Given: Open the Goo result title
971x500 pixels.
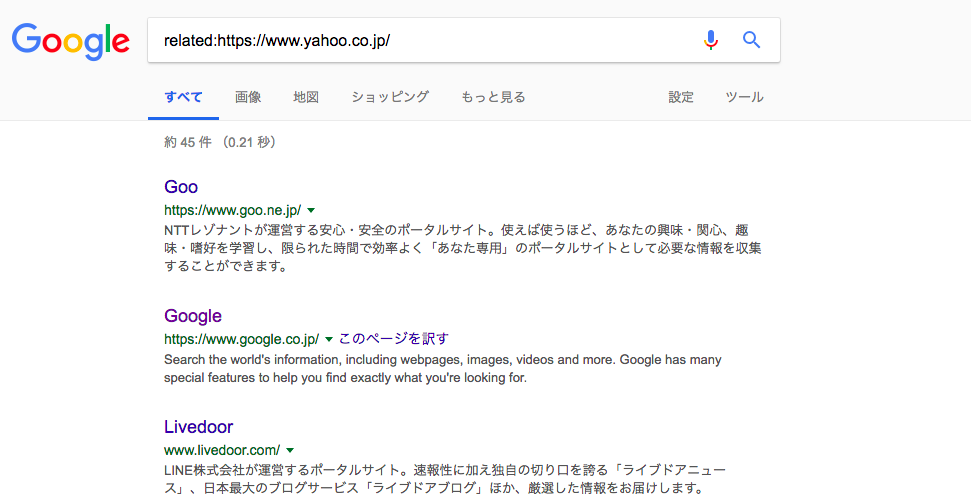Looking at the screenshot, I should [x=181, y=186].
